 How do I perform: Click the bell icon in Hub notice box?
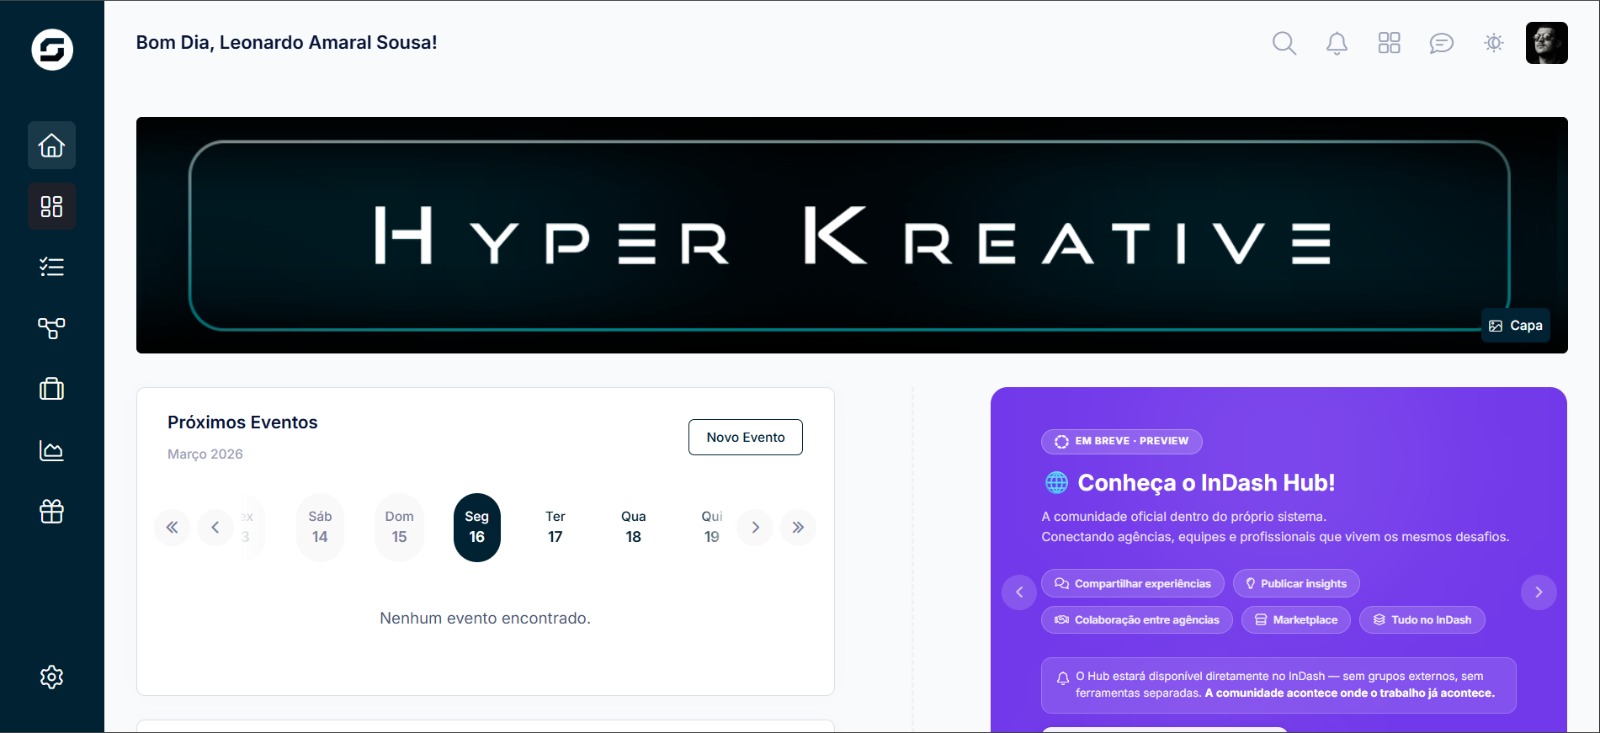(x=1062, y=678)
